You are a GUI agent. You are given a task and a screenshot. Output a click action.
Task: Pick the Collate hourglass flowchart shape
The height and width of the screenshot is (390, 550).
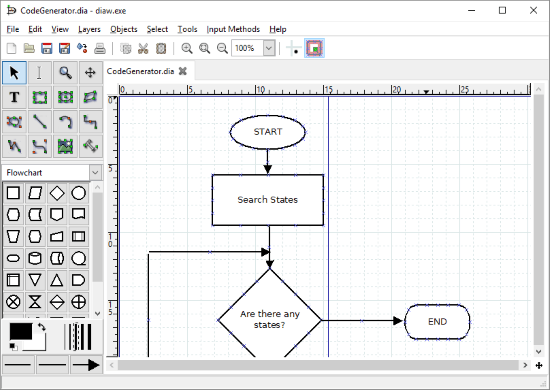(x=35, y=302)
